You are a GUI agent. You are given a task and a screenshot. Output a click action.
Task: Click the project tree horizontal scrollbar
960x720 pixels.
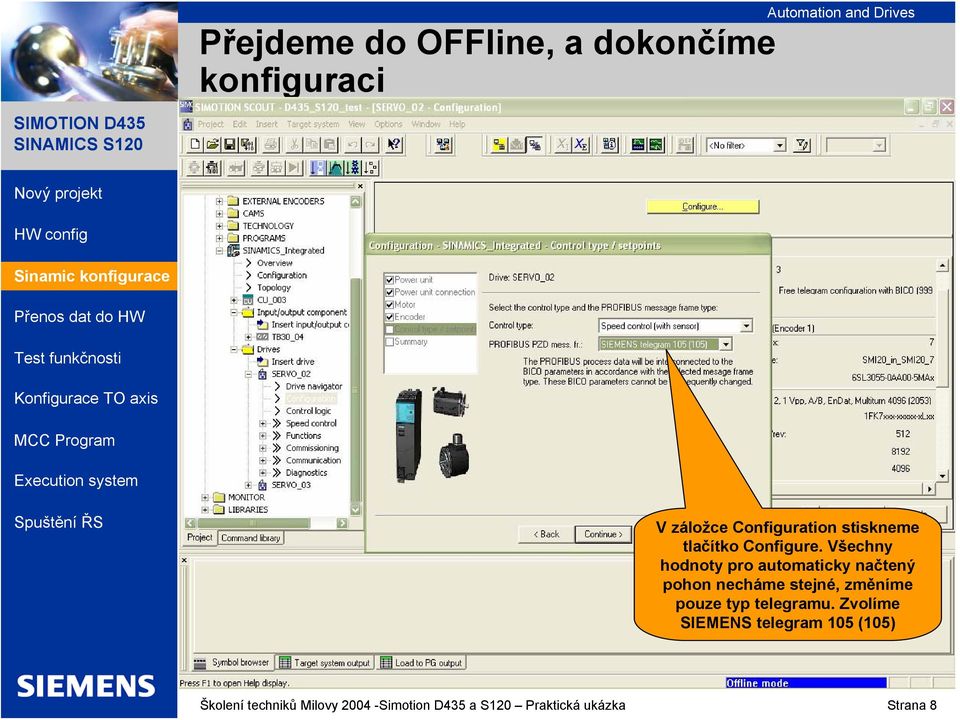coord(266,523)
